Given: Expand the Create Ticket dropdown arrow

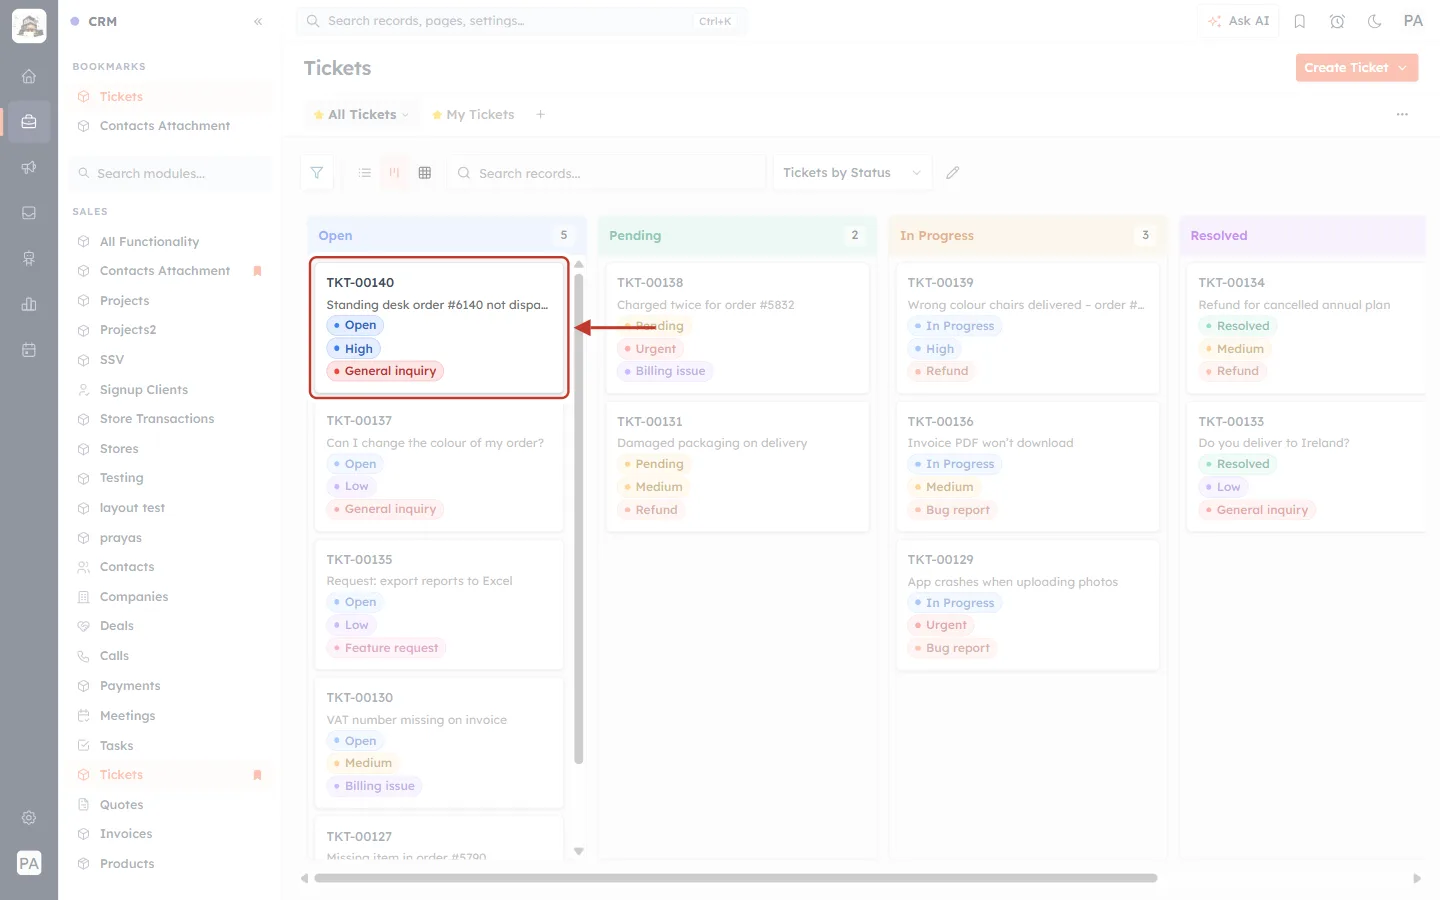Looking at the screenshot, I should (1403, 68).
